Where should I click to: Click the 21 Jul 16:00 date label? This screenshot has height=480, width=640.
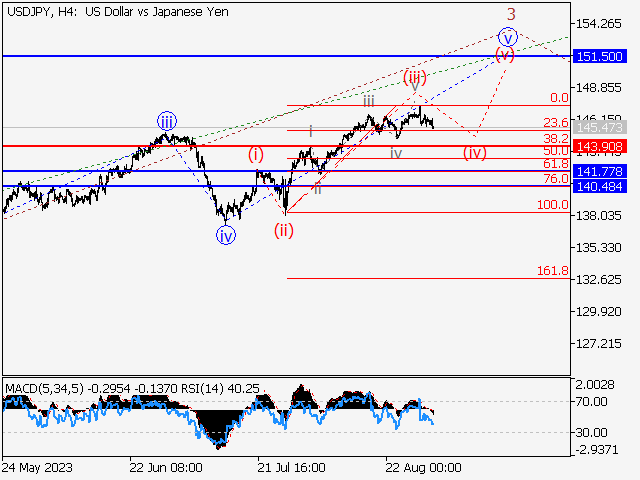(x=291, y=467)
